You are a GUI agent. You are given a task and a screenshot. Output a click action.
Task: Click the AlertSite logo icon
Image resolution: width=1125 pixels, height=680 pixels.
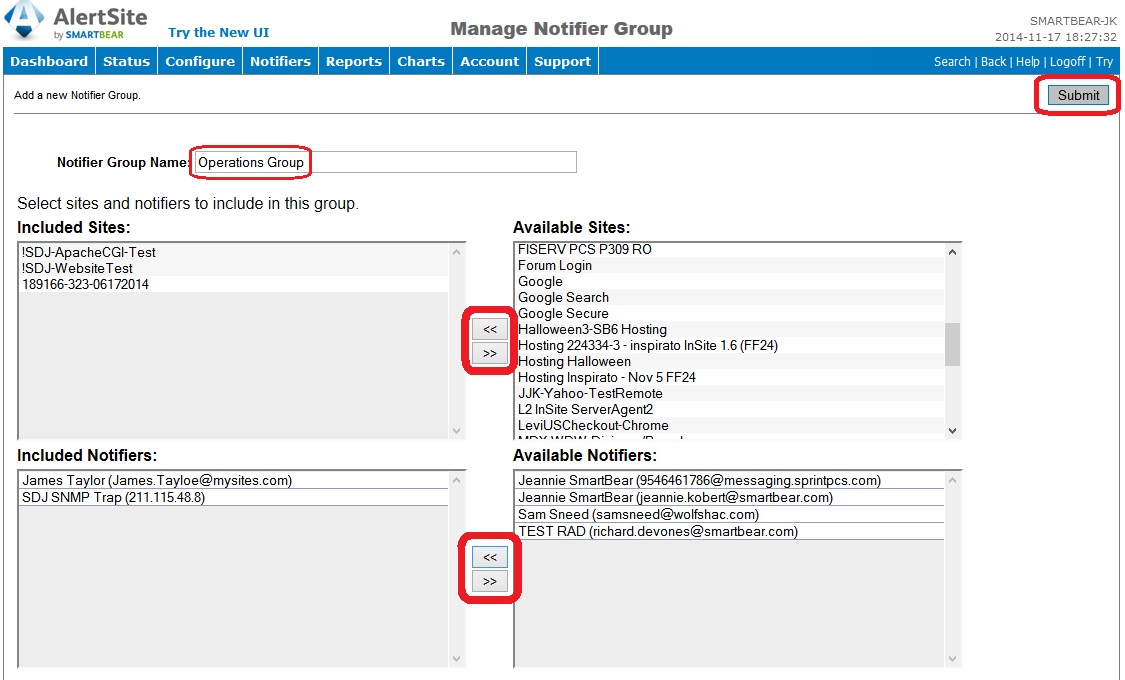[x=22, y=21]
